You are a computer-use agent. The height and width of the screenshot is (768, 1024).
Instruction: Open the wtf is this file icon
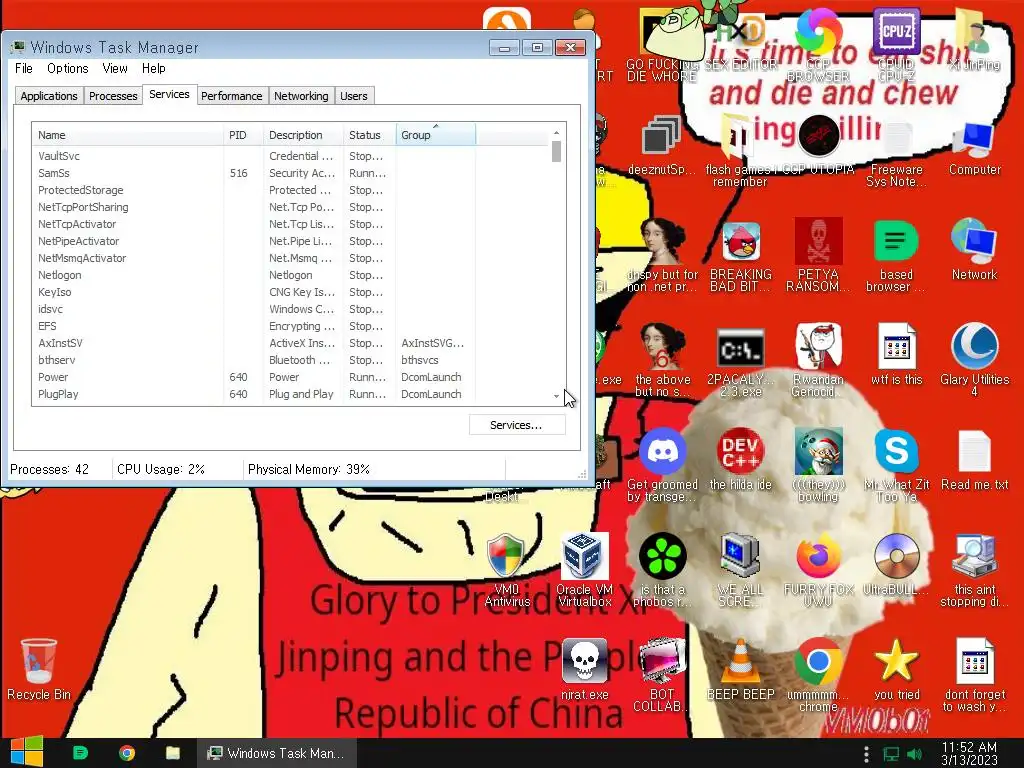coord(896,355)
